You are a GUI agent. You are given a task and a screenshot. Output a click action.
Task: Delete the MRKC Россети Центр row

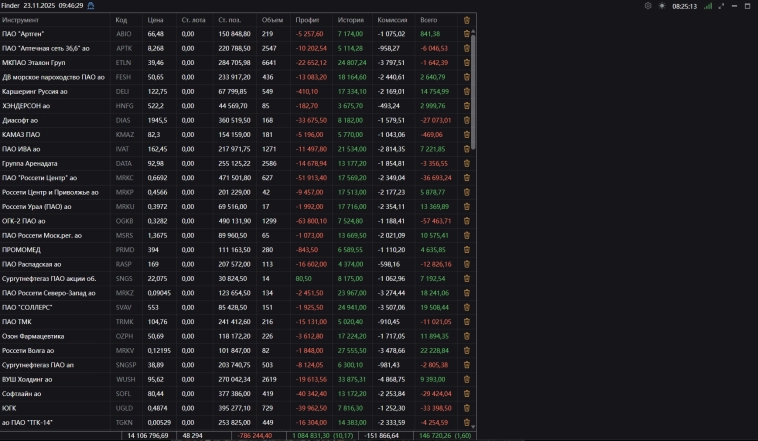(x=466, y=178)
